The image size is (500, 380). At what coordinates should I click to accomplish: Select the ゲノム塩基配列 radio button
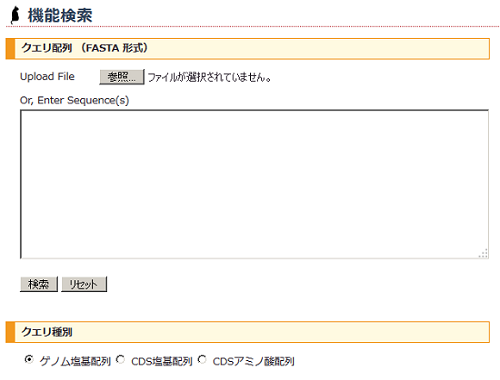[29, 360]
